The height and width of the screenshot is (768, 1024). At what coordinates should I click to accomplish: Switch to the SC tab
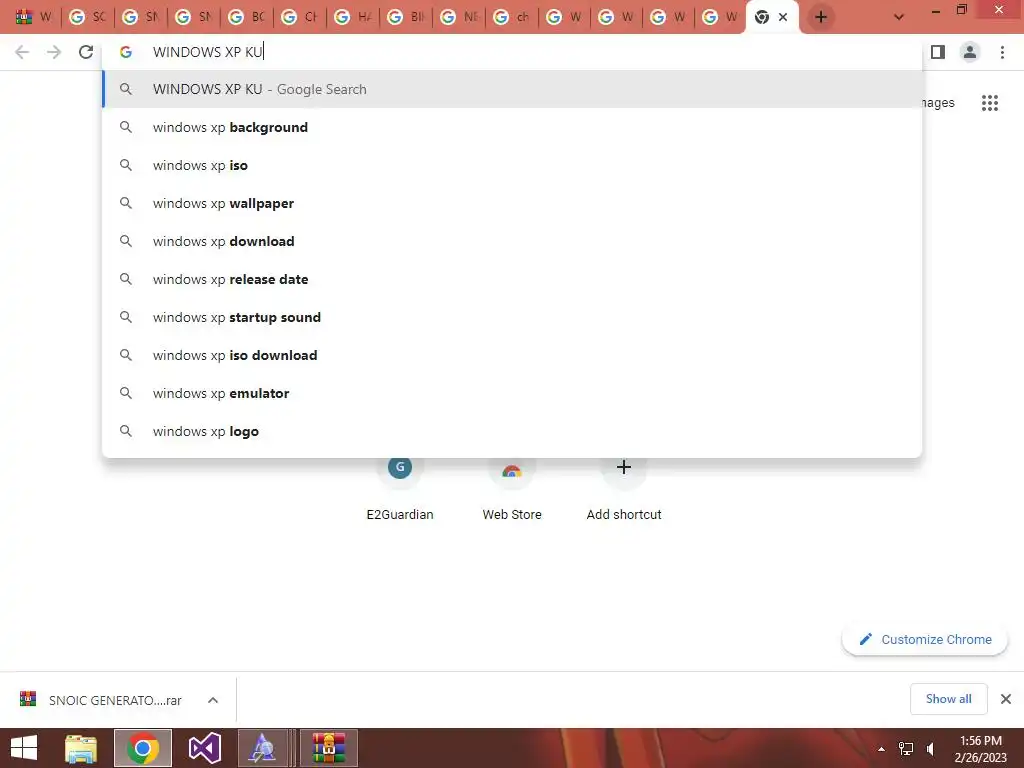(x=88, y=17)
